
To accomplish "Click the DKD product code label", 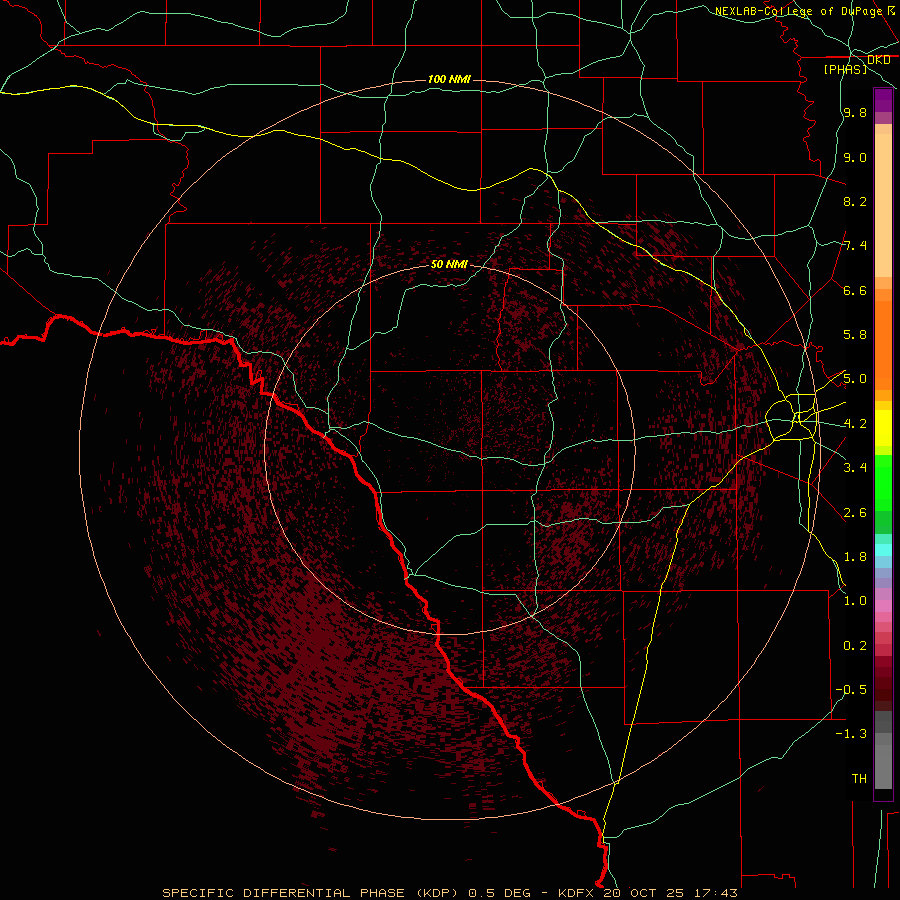I will [878, 60].
